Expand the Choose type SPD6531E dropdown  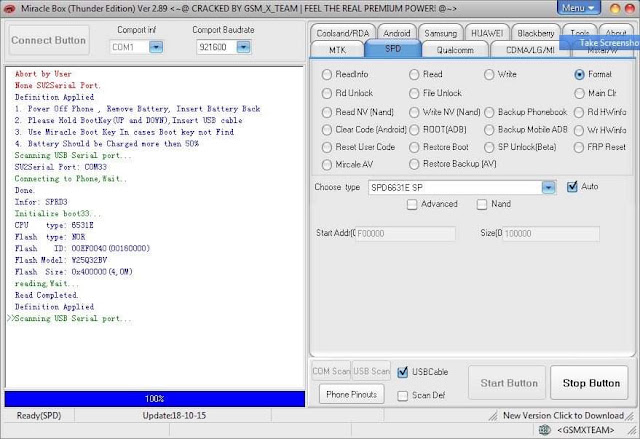click(549, 188)
